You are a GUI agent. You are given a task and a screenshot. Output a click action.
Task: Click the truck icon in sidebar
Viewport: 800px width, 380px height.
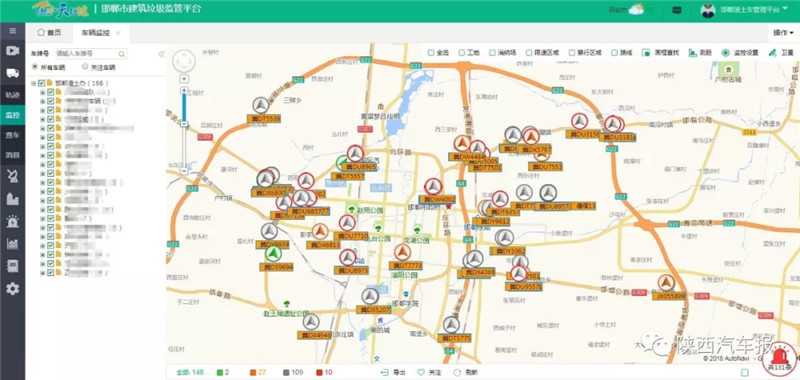click(12, 72)
